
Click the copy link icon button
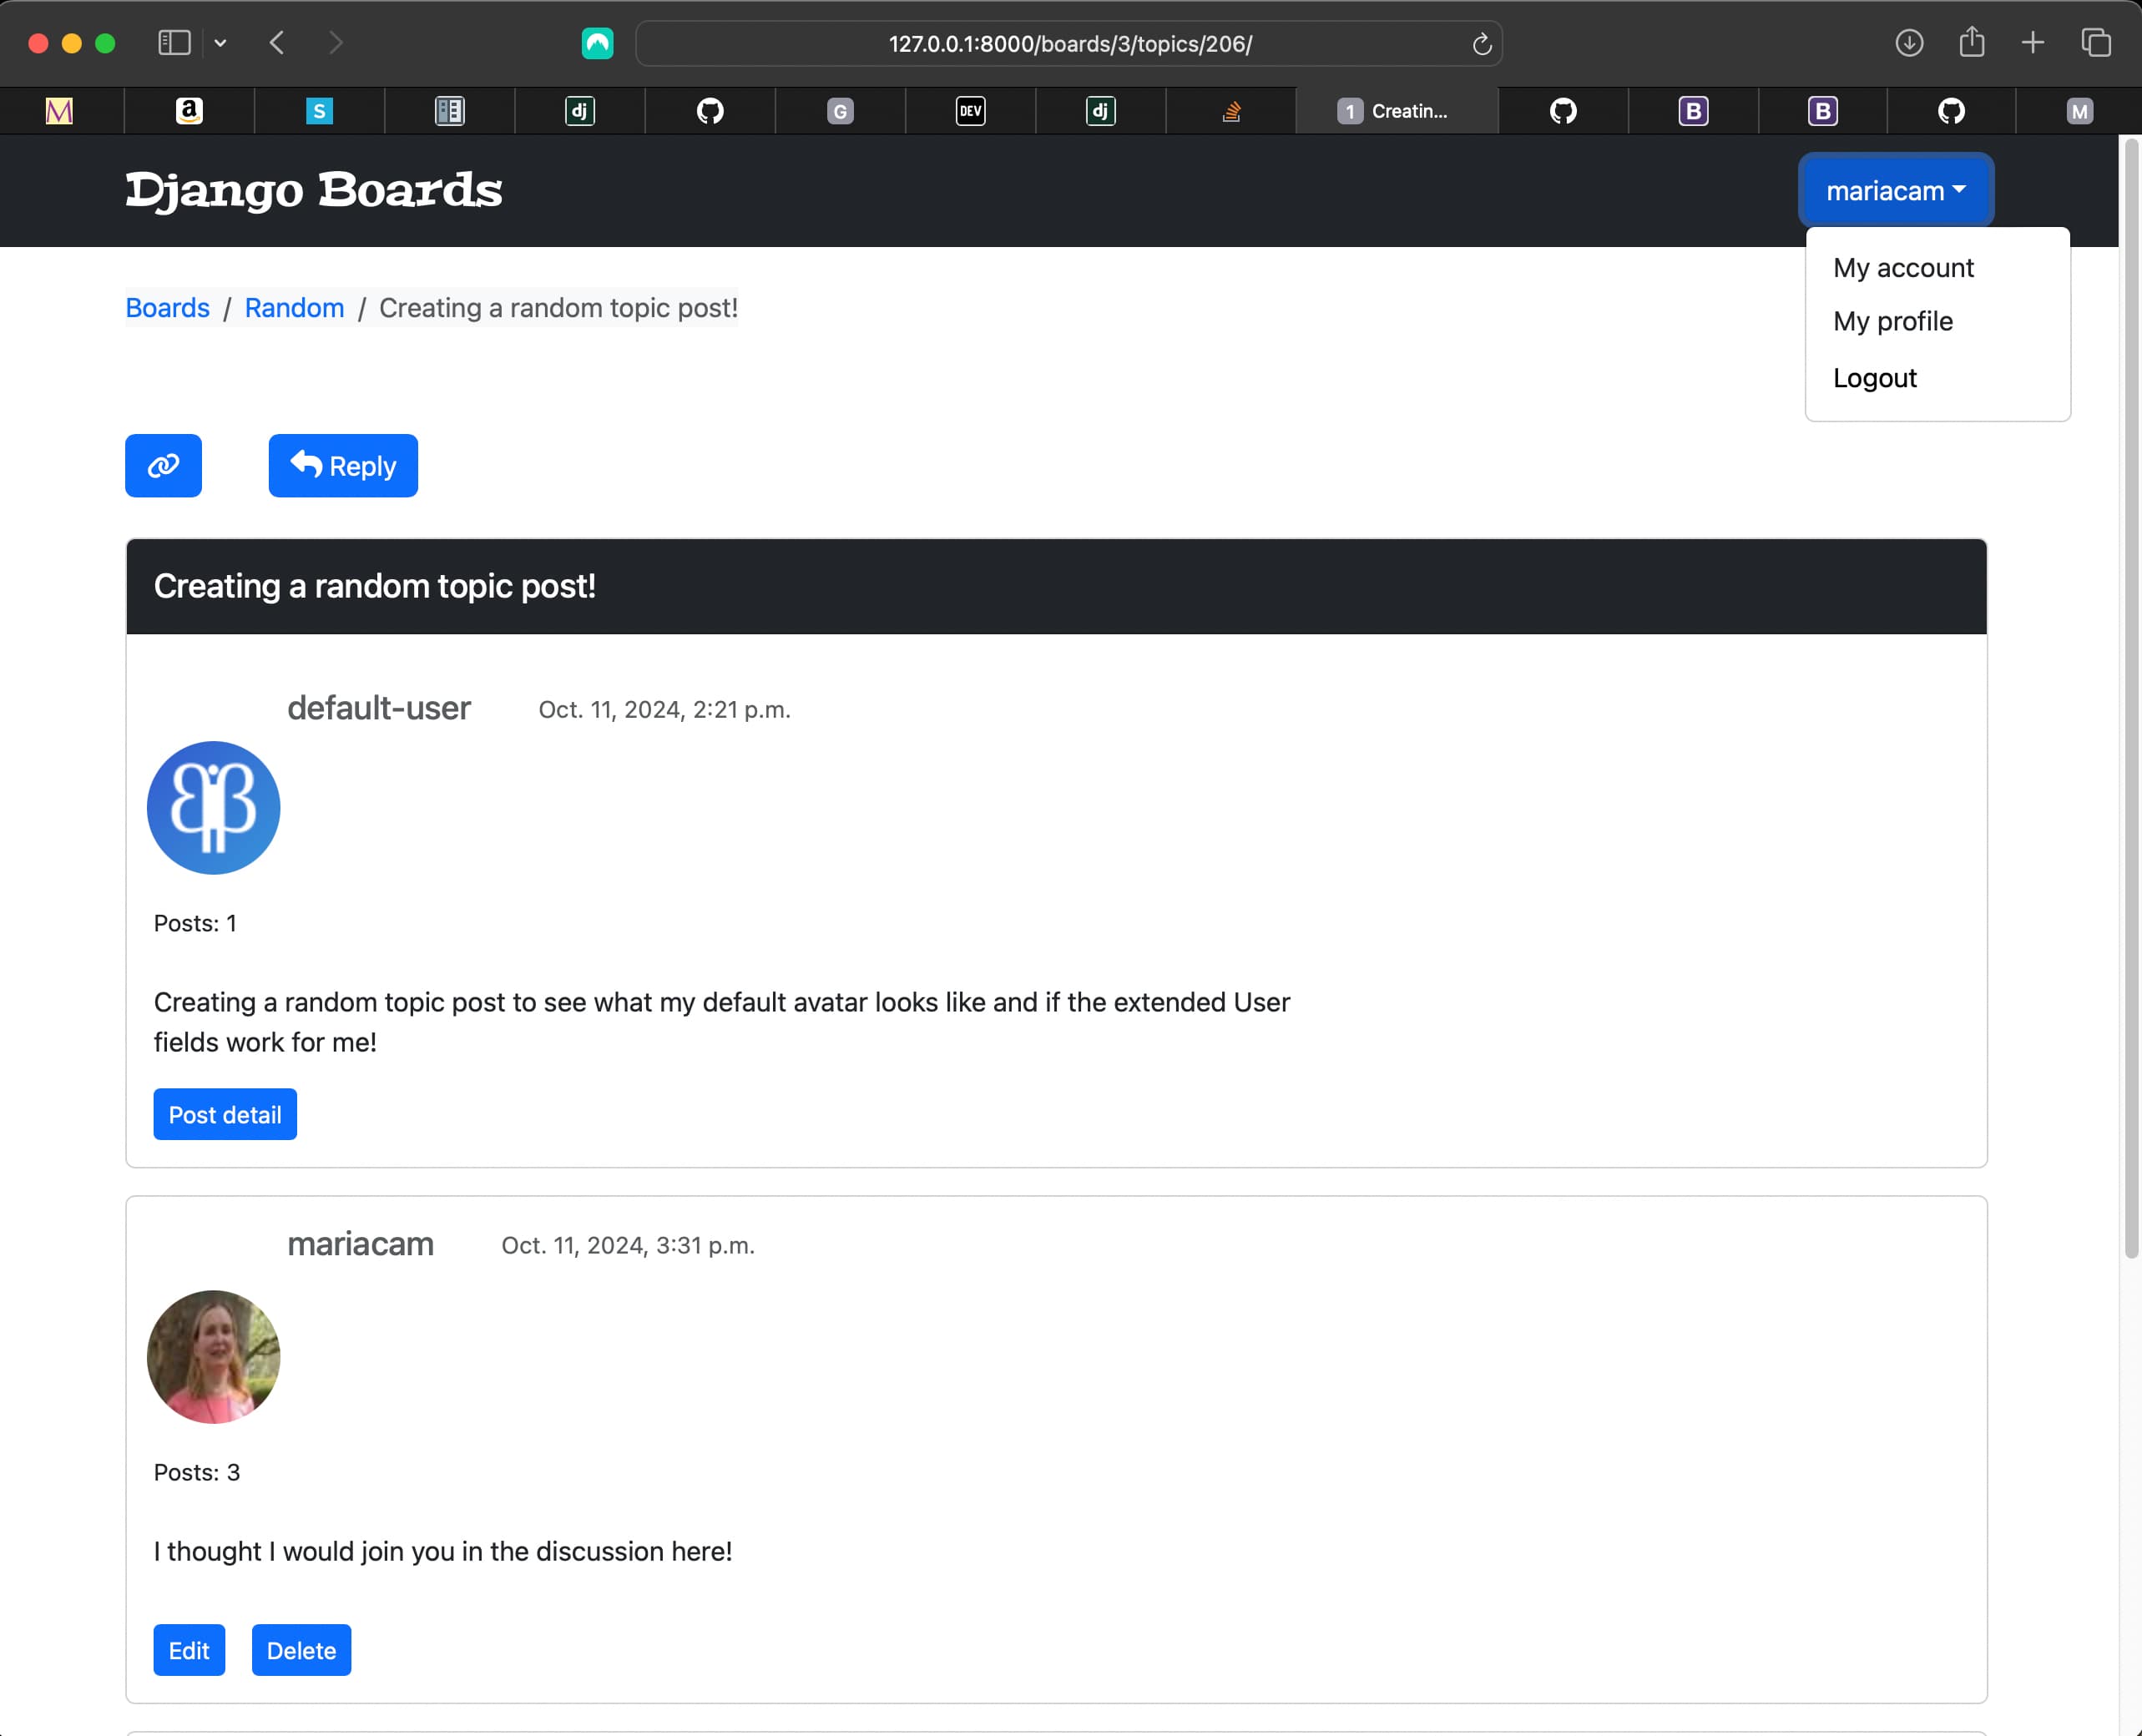click(163, 465)
